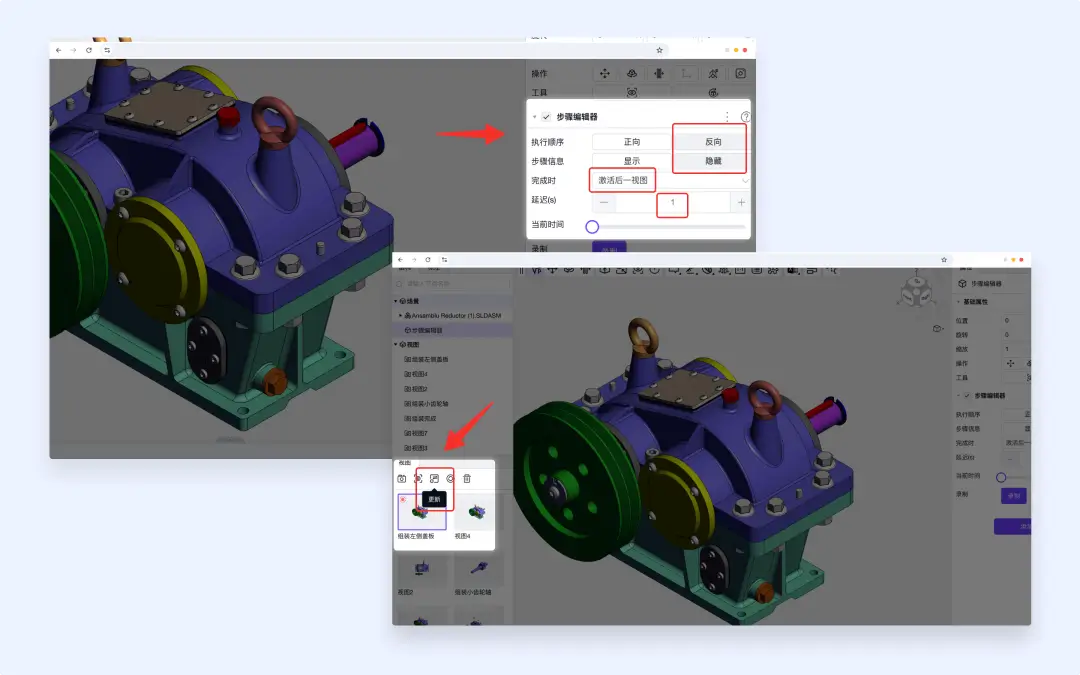Select 组装小齿轮轴 in the view tree
This screenshot has height=675, width=1080.
pos(422,403)
